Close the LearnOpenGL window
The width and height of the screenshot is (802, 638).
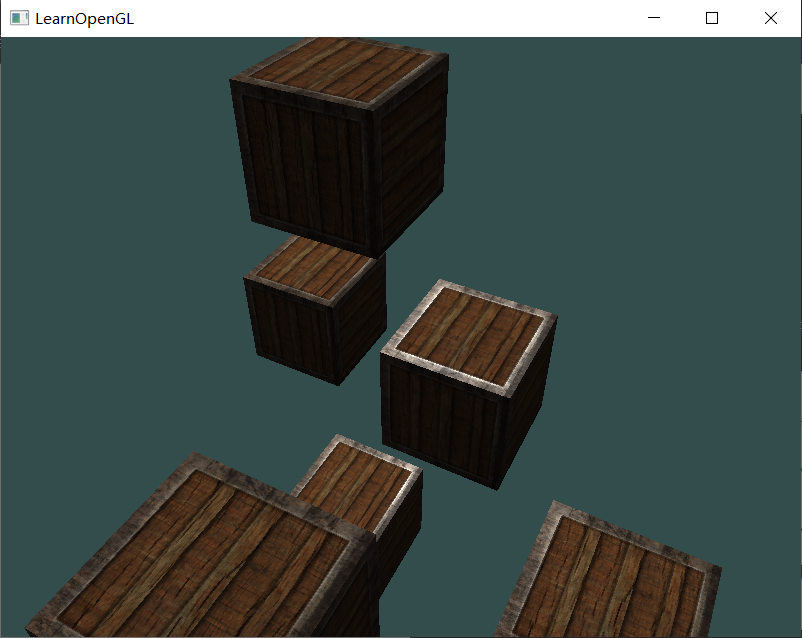[771, 18]
